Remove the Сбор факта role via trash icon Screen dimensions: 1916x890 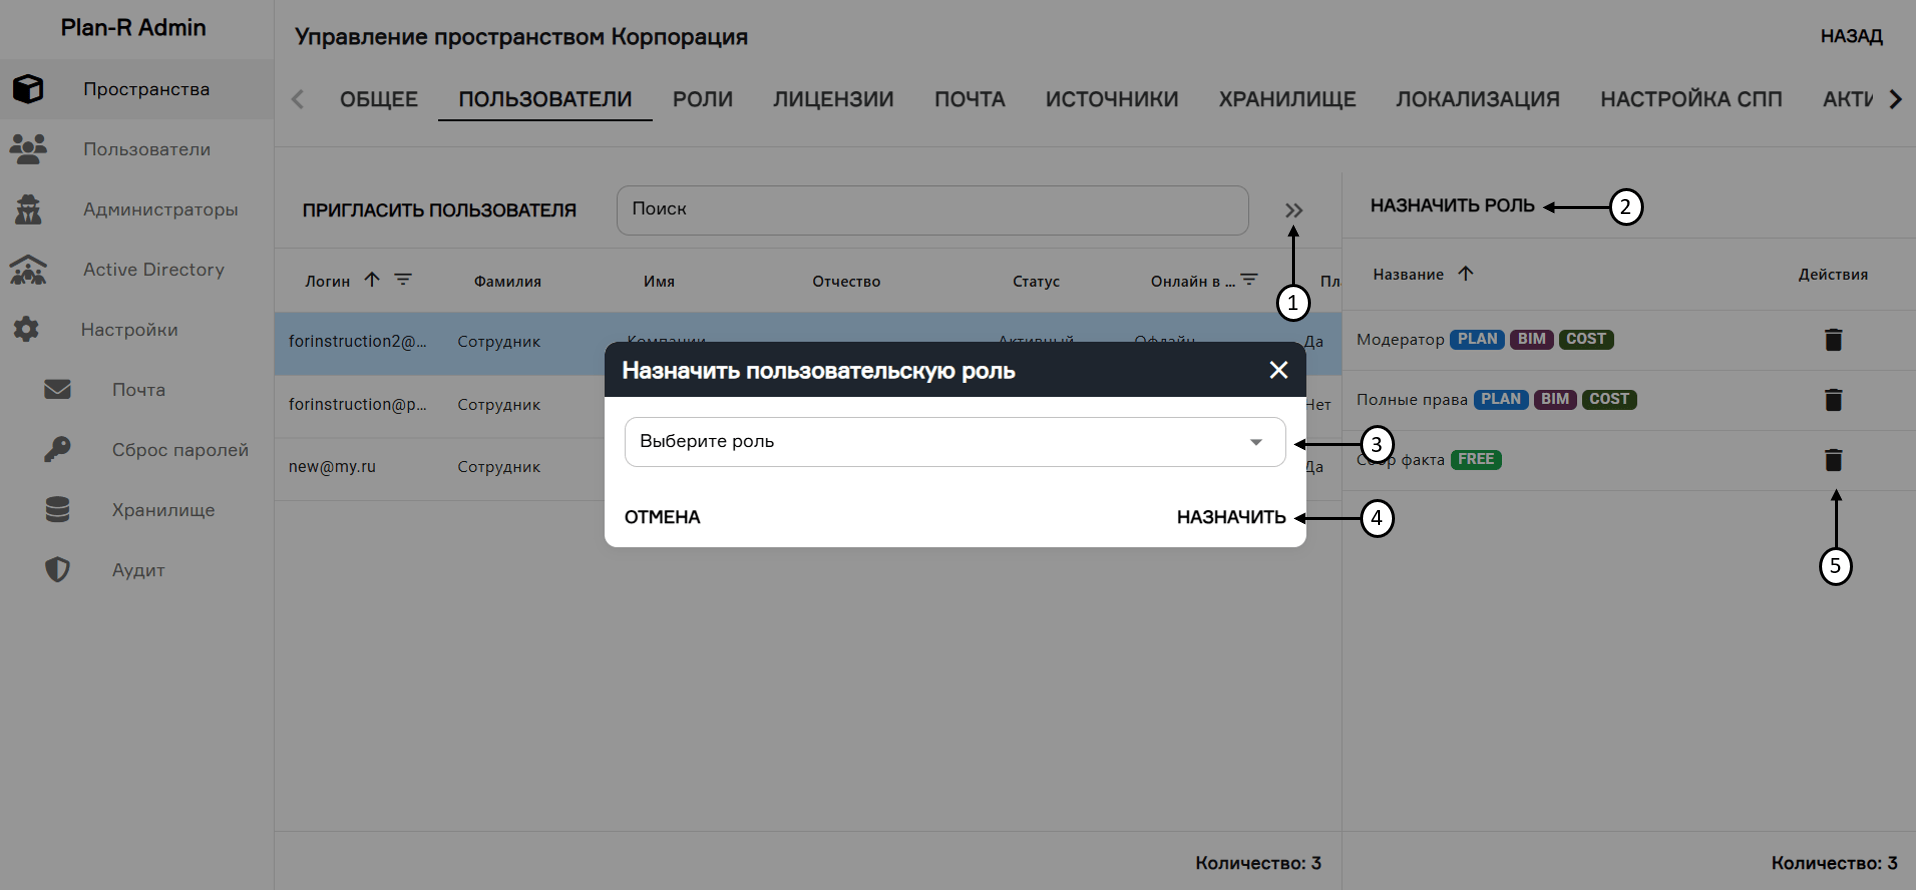tap(1833, 460)
